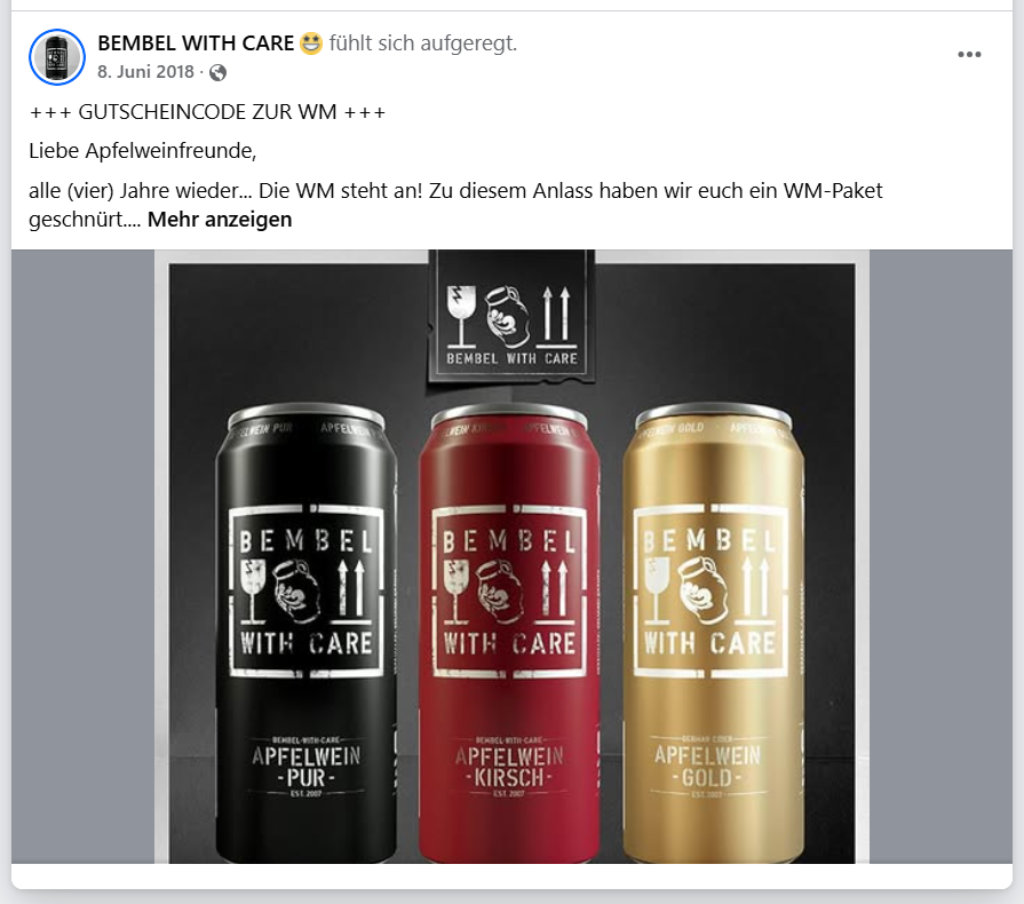
Task: Open photo at the red Apfelwein Kirsch can
Action: point(509,632)
